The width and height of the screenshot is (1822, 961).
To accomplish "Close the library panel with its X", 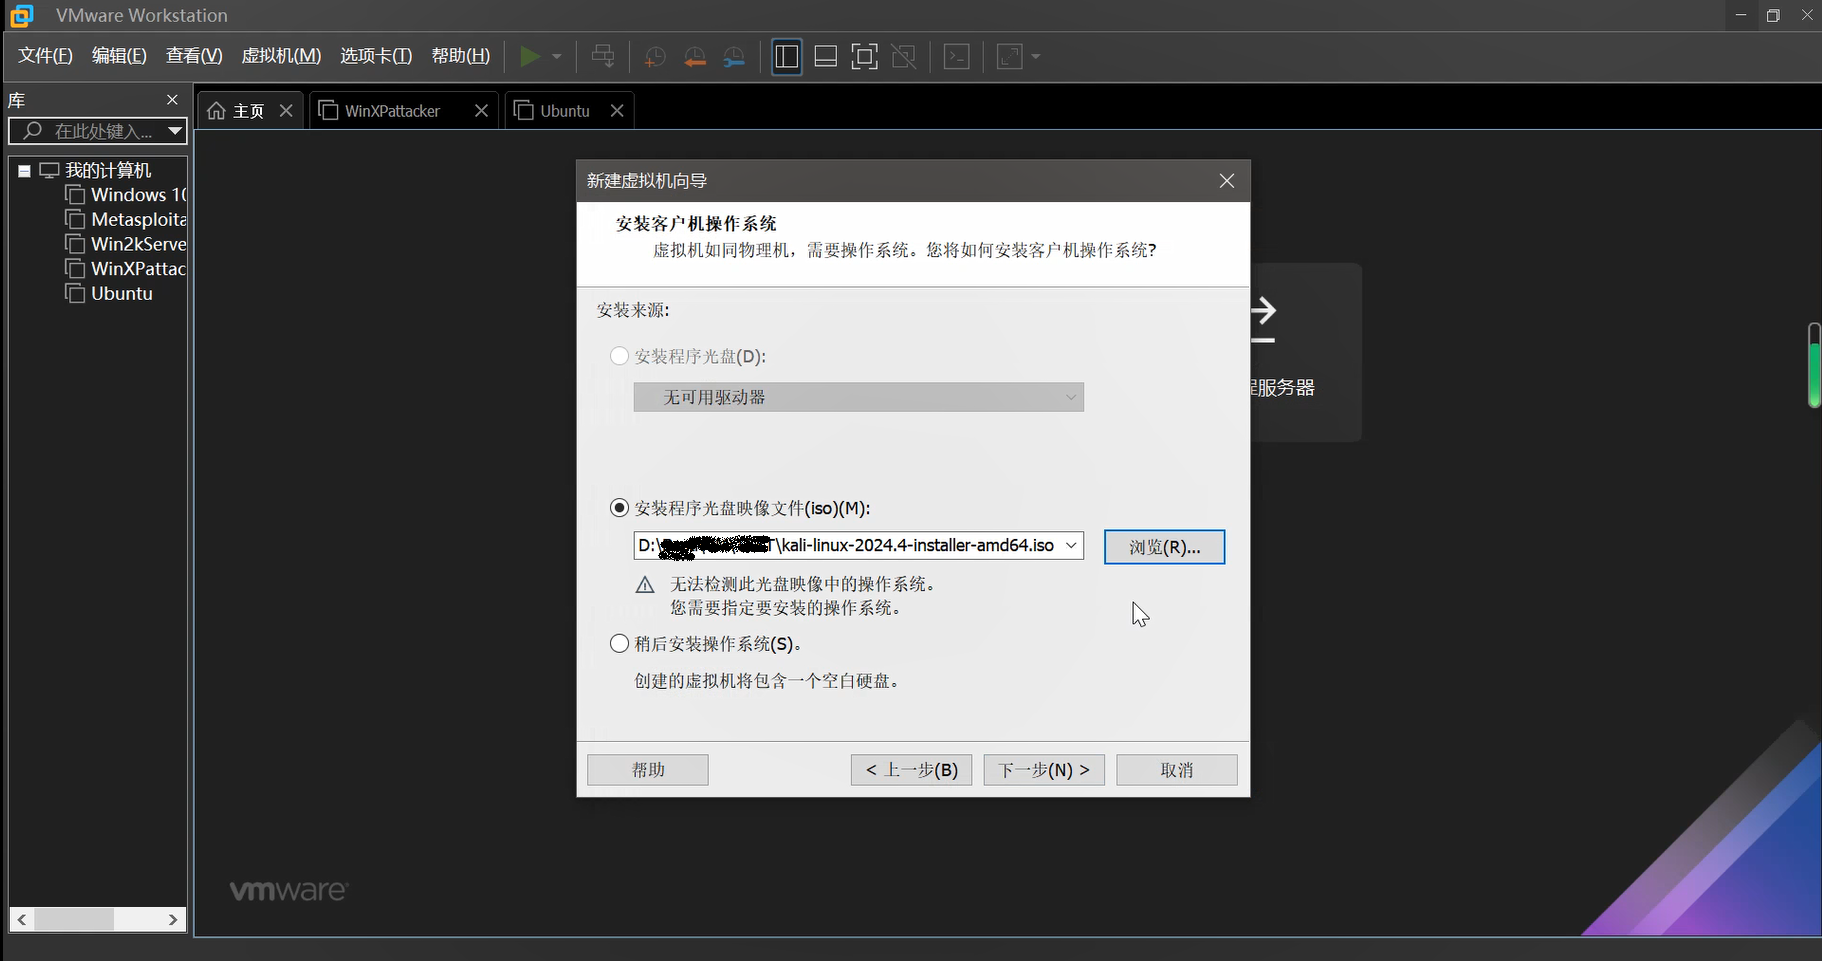I will pyautogui.click(x=172, y=100).
